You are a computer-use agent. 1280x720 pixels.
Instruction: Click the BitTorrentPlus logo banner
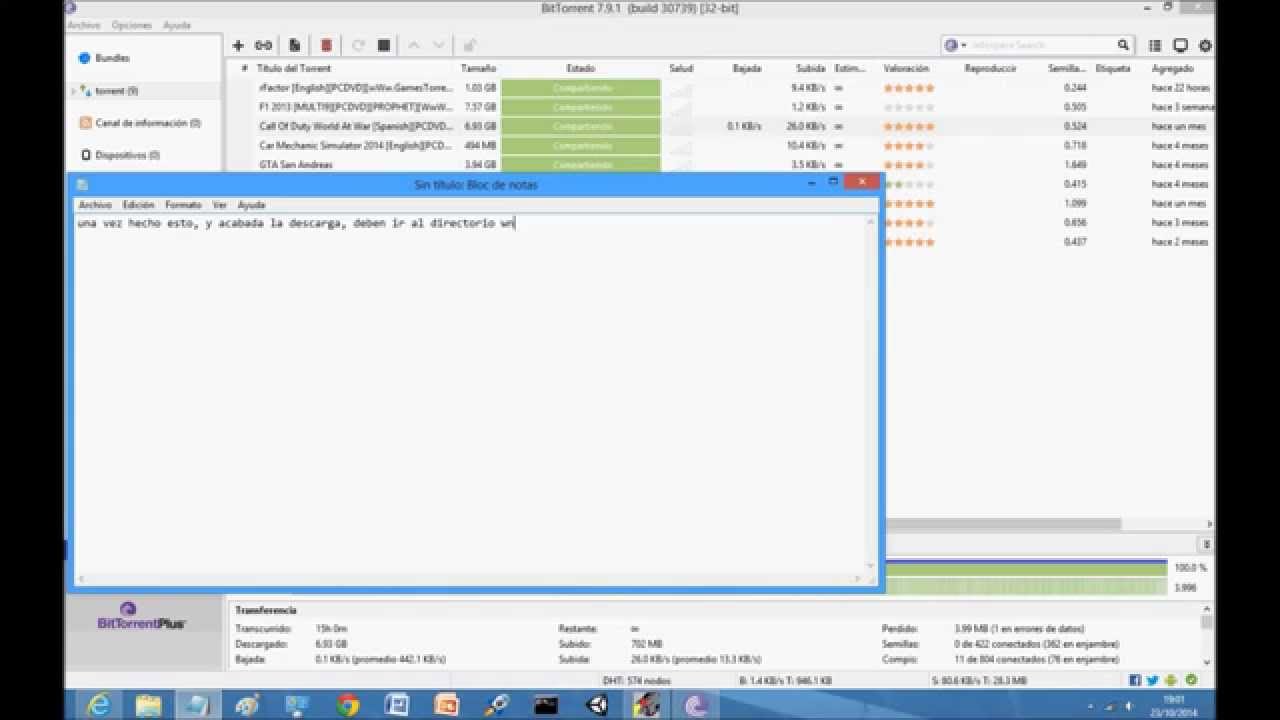point(142,616)
